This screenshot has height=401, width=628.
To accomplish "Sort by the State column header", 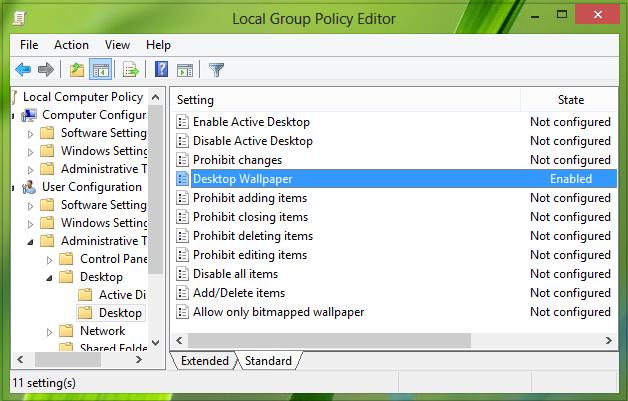I will click(570, 100).
